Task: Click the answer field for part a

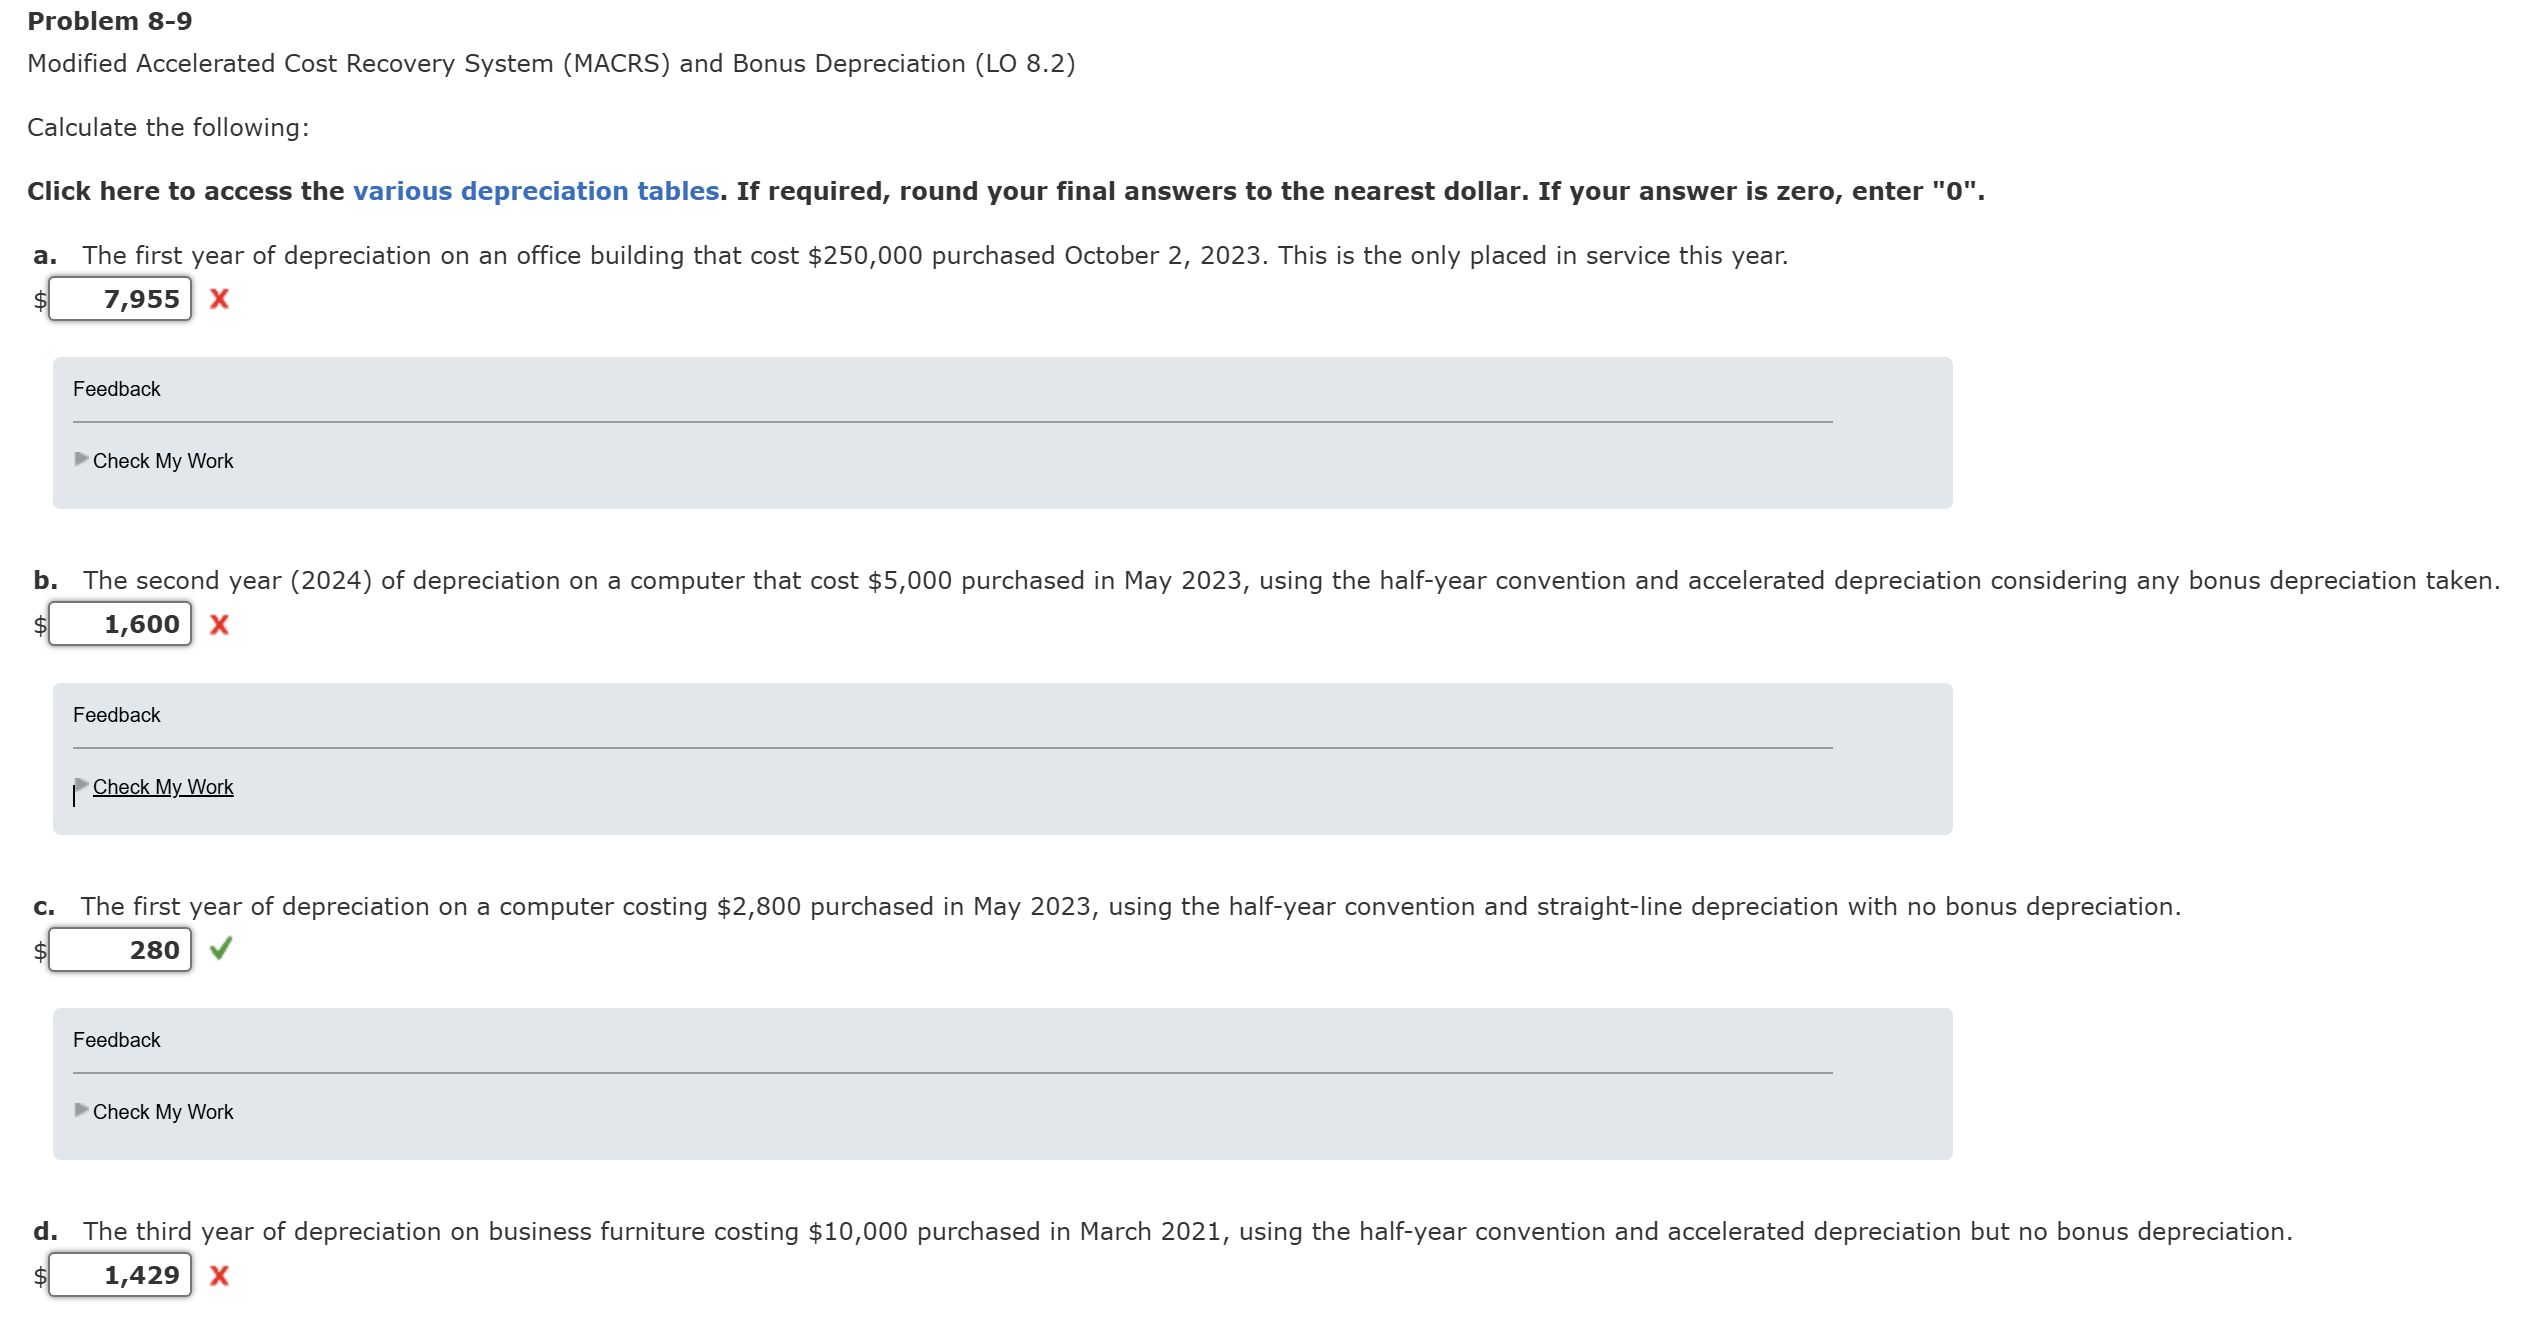Action: pyautogui.click(x=120, y=299)
